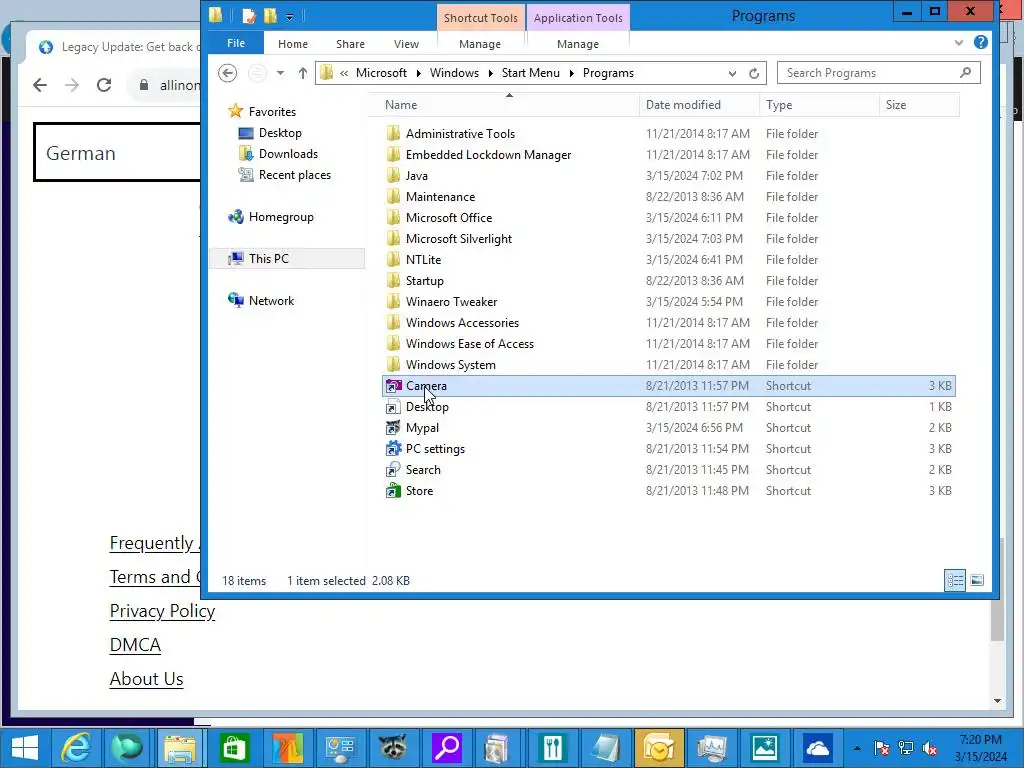This screenshot has width=1024, height=768.
Task: Select the Windows Accessories folder row
Action: pos(669,323)
